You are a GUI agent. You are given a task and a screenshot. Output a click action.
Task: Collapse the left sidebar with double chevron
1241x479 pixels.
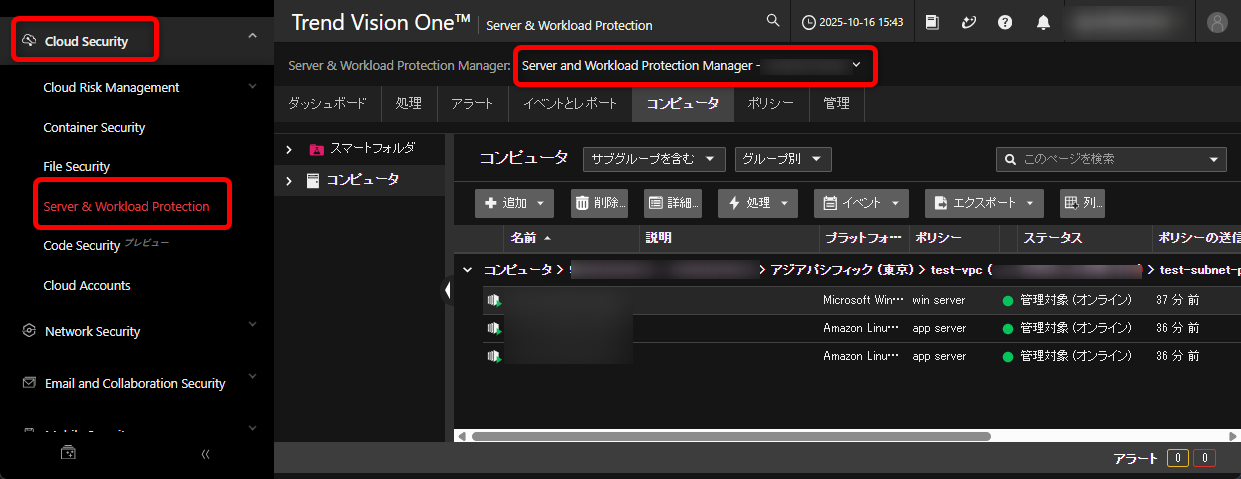[205, 453]
